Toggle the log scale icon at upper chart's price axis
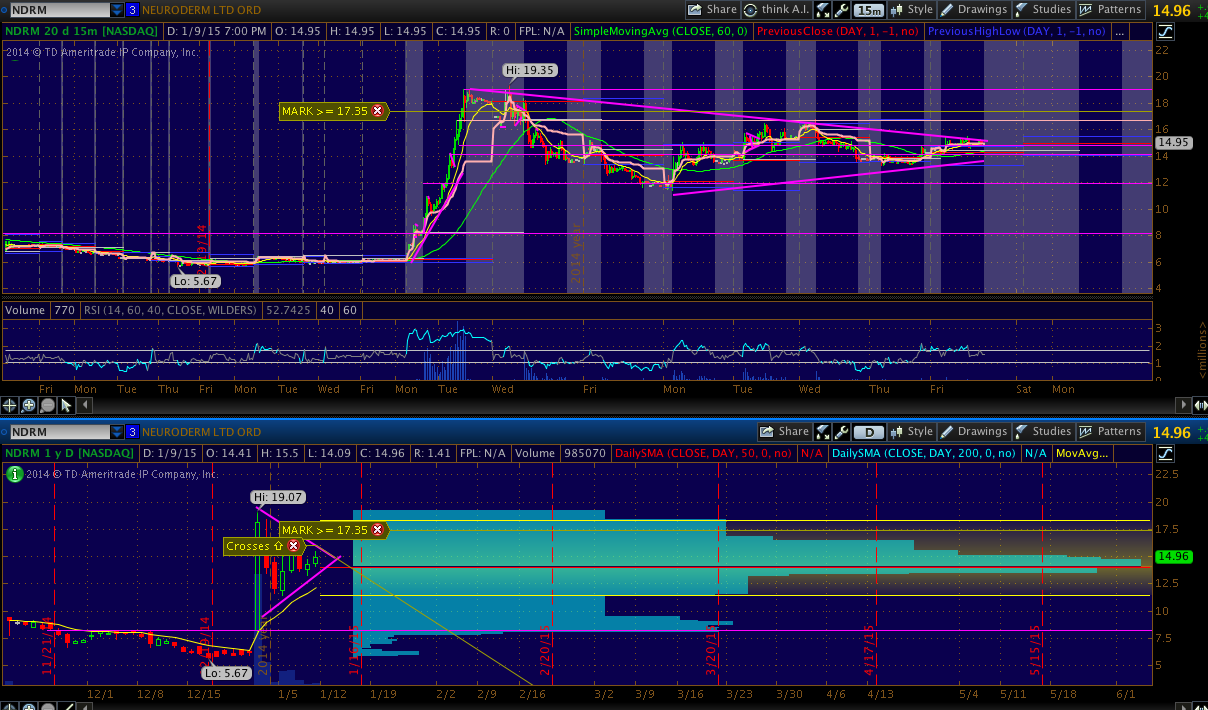This screenshot has height=710, width=1208. point(1165,31)
